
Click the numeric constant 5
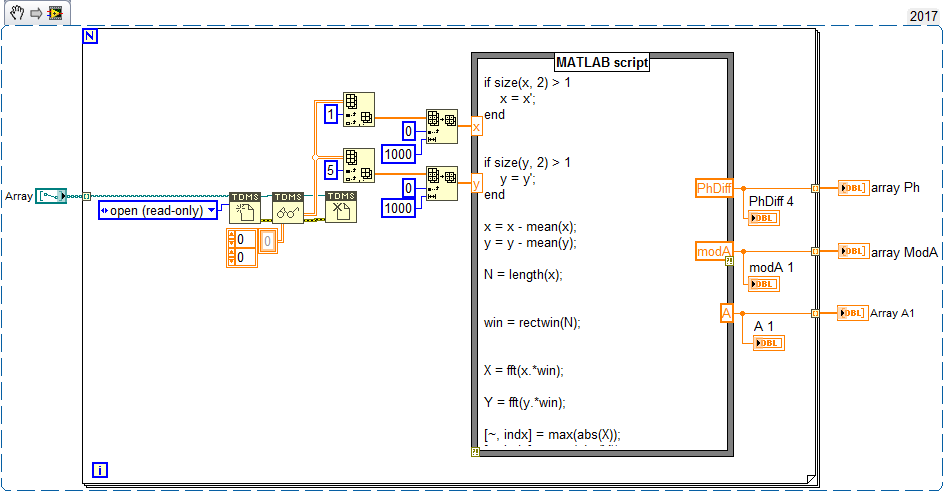tap(331, 168)
